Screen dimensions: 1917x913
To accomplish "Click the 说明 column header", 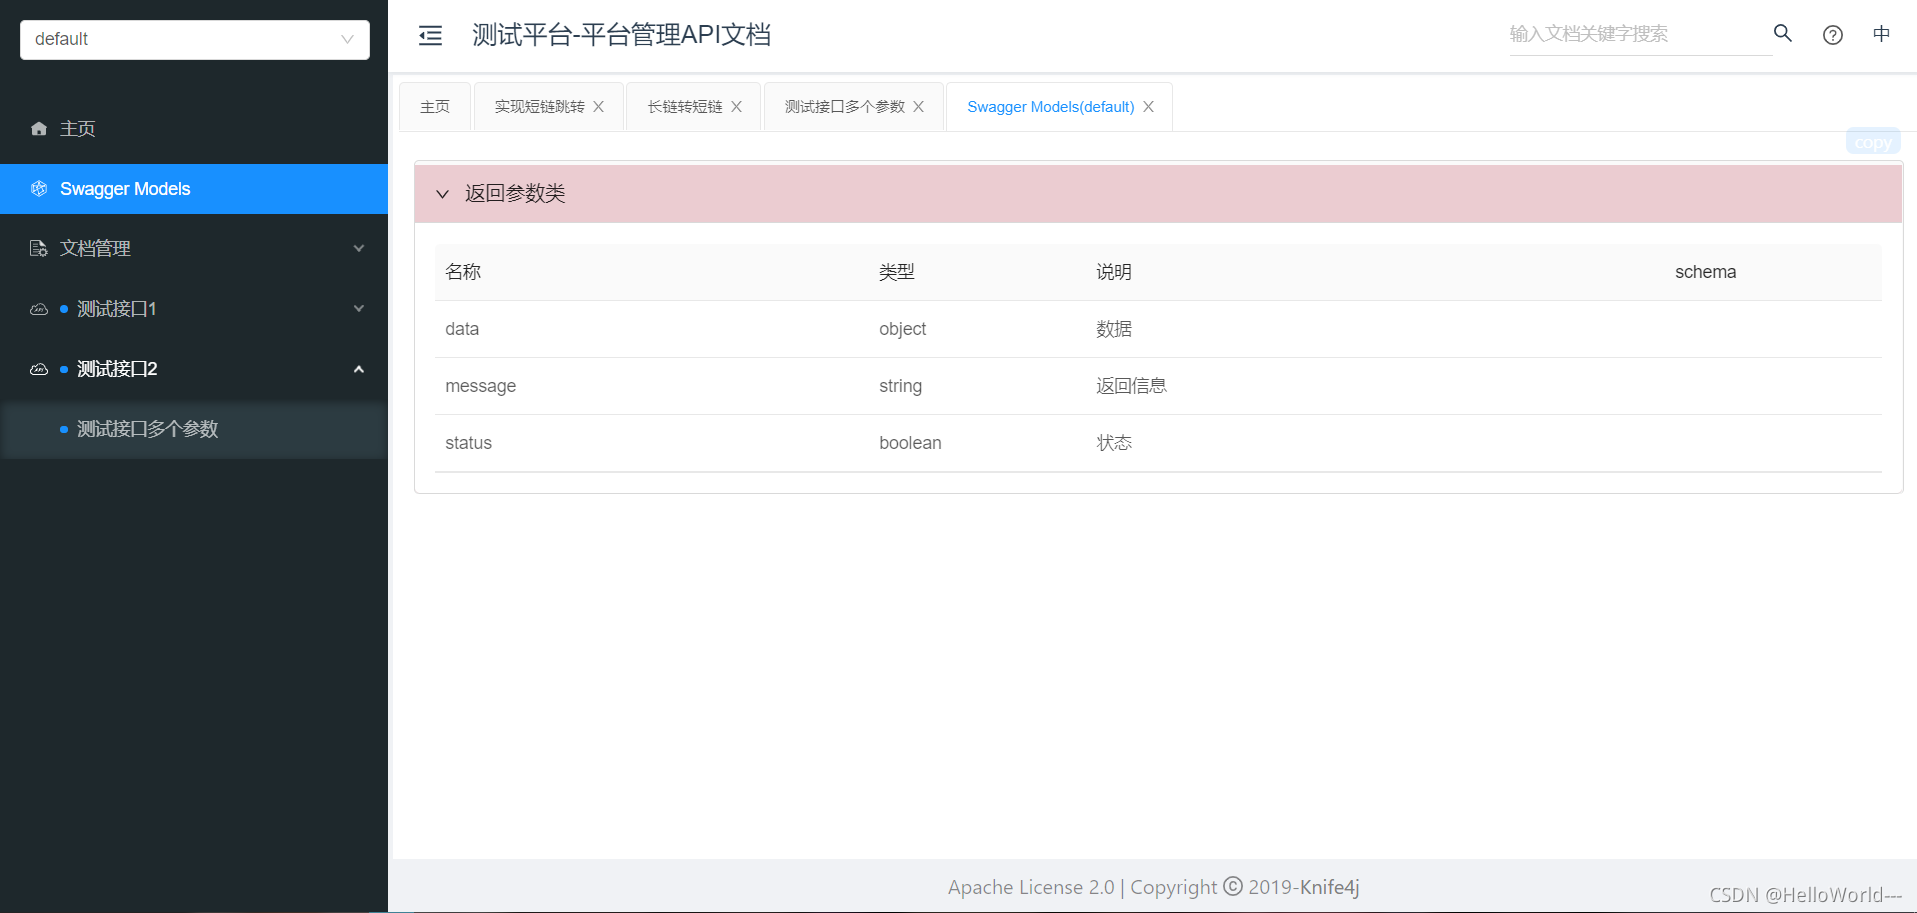I will pyautogui.click(x=1114, y=272).
